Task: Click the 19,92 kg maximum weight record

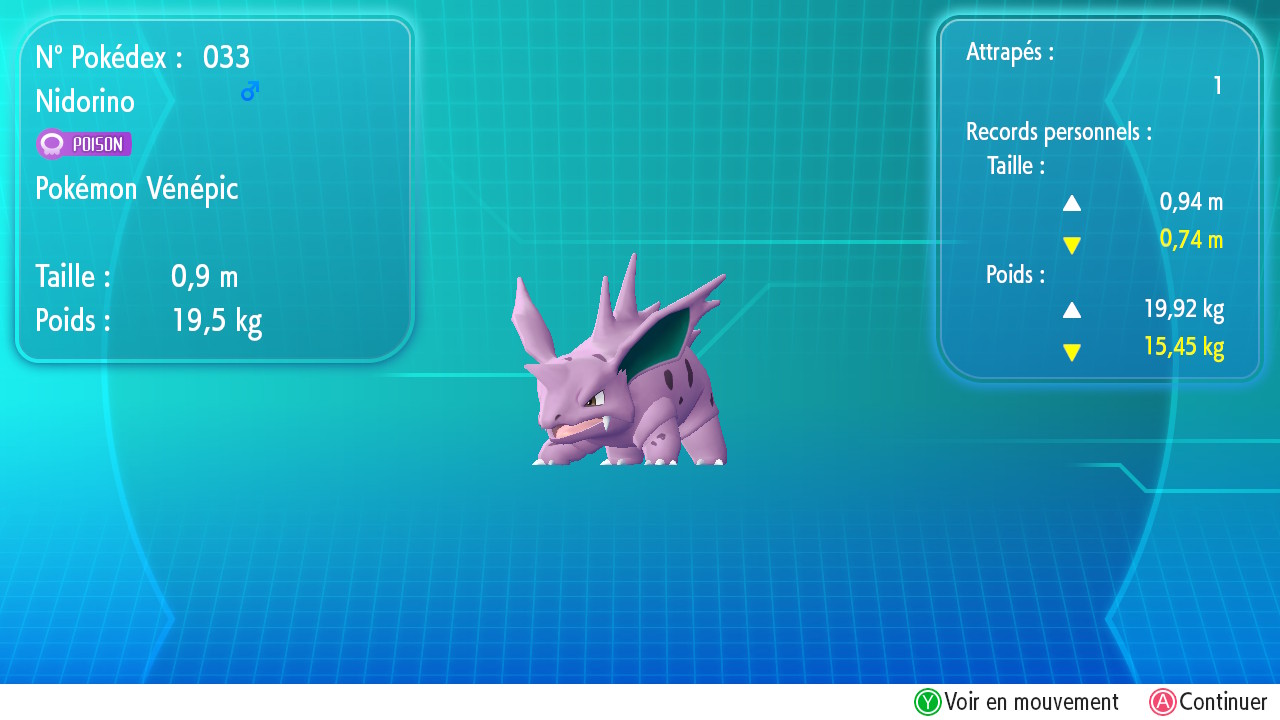Action: [x=1184, y=309]
